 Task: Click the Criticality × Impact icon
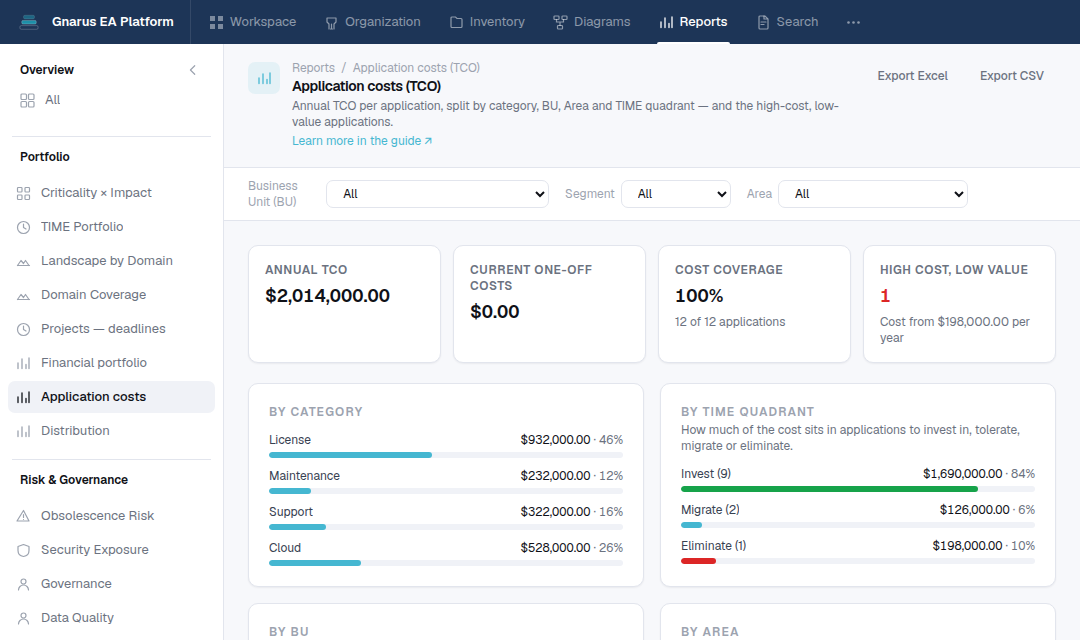(x=23, y=193)
